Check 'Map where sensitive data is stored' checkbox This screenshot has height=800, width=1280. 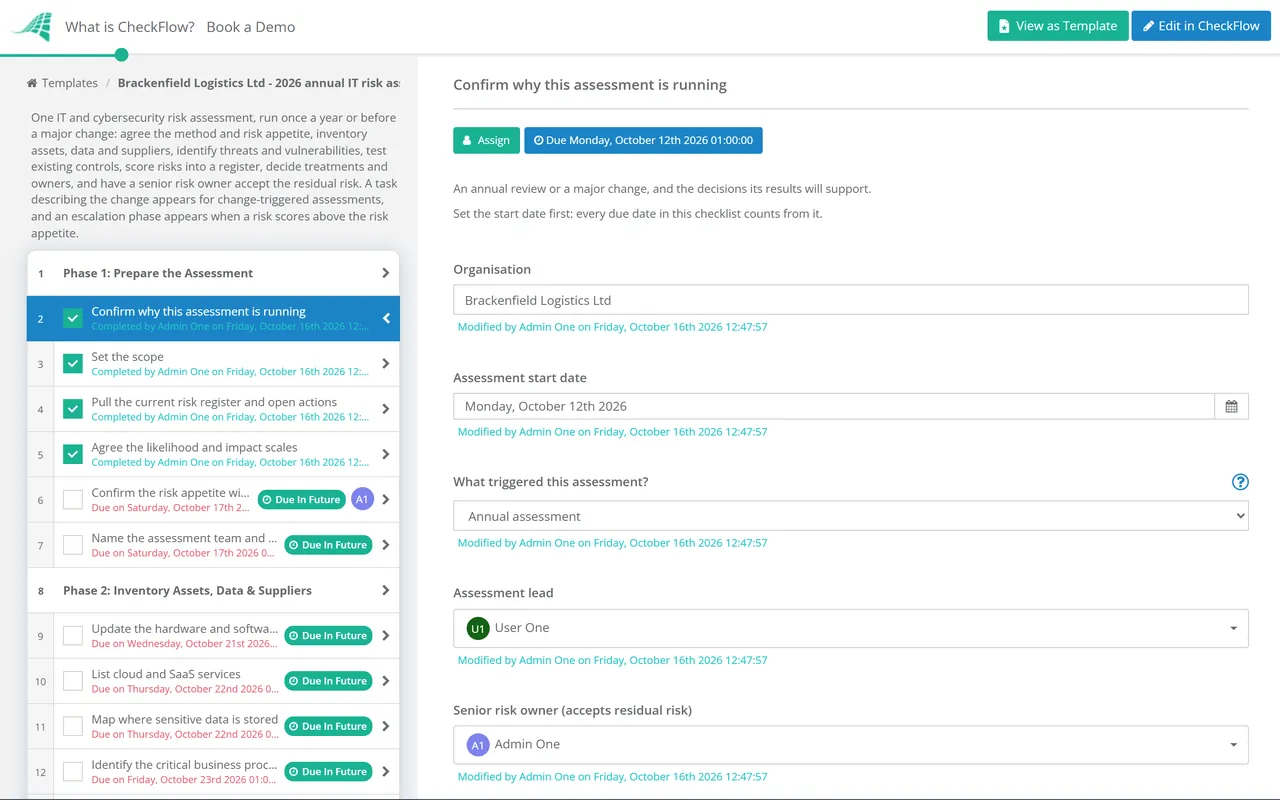[73, 726]
